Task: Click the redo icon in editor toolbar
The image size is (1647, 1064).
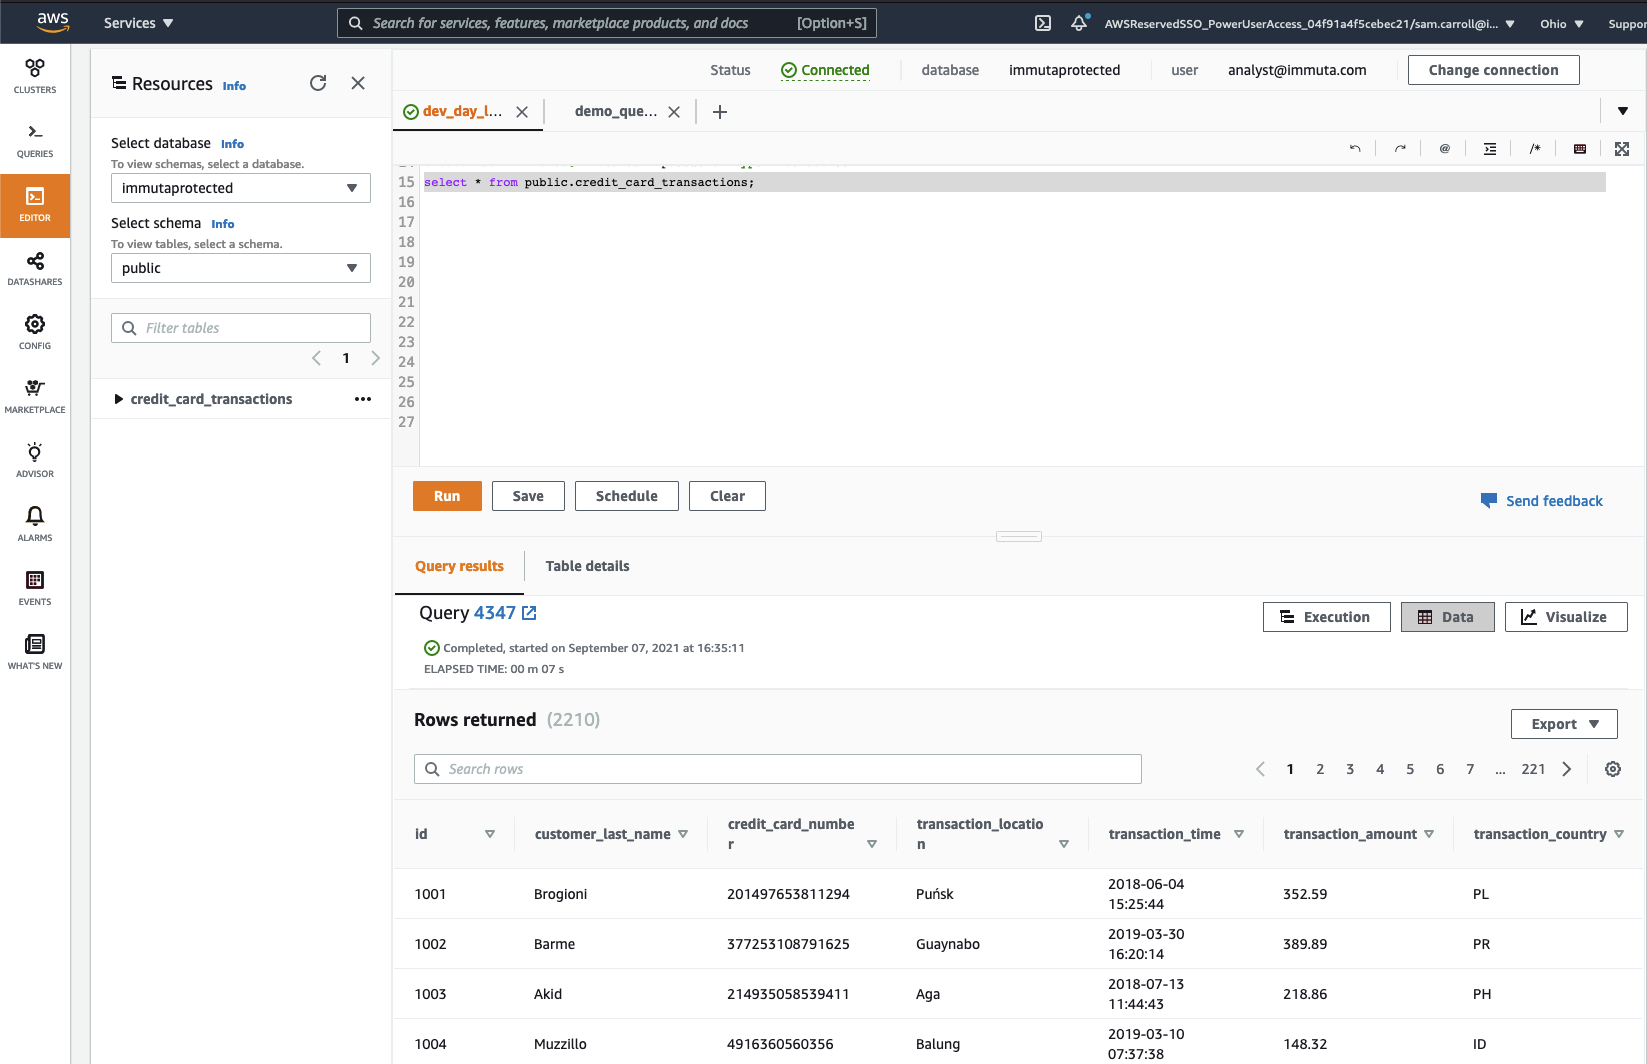Action: pyautogui.click(x=1400, y=148)
